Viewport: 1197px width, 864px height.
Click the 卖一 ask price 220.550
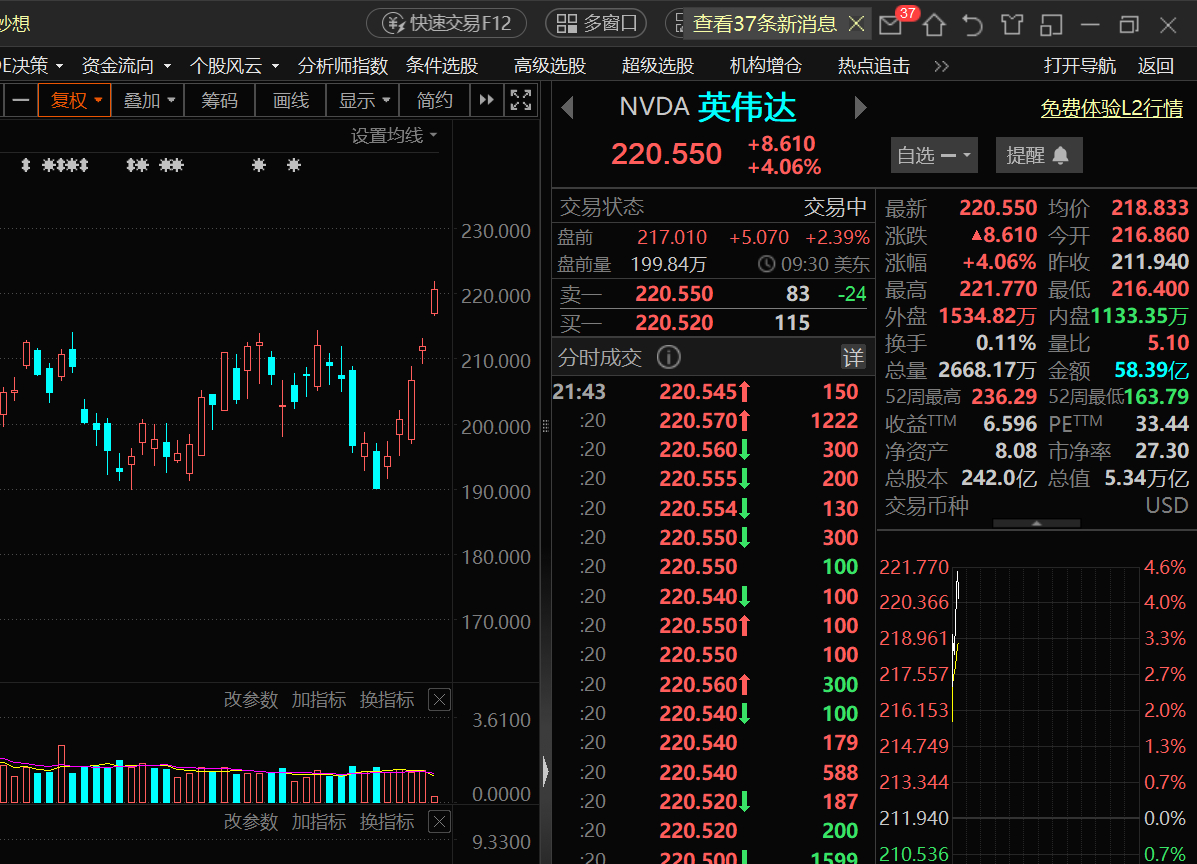pyautogui.click(x=674, y=294)
